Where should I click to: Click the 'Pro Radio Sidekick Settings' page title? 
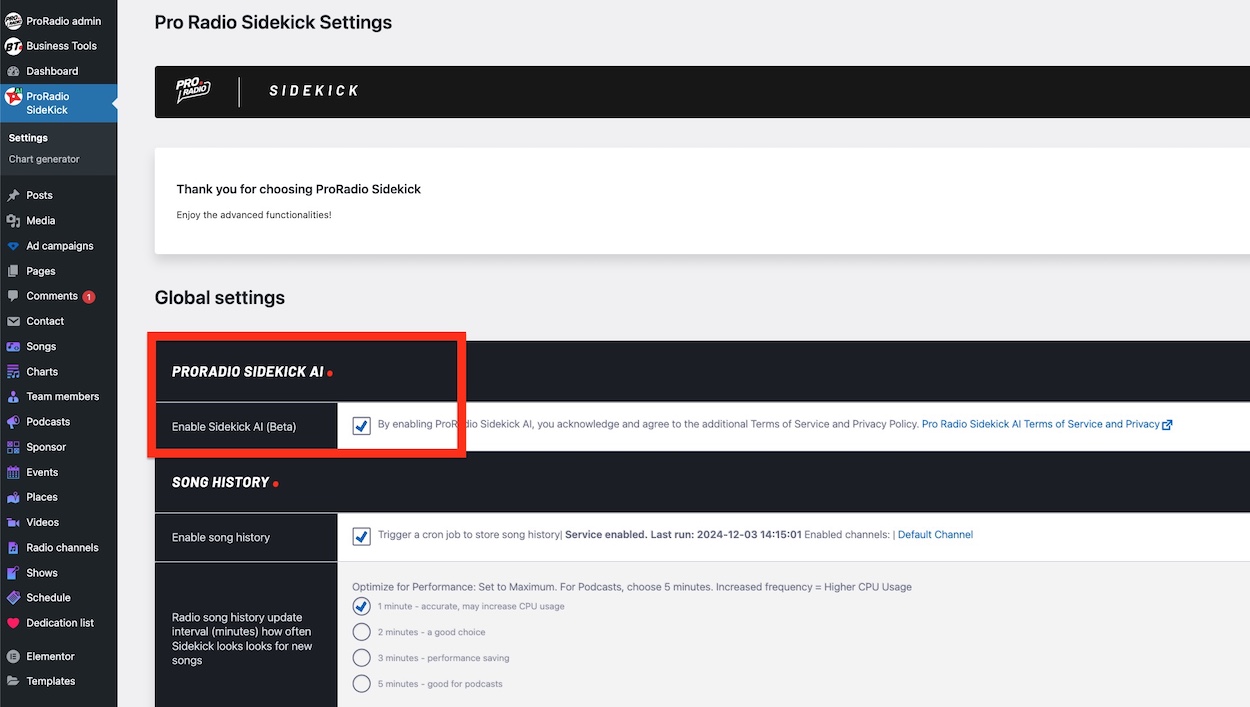click(273, 22)
